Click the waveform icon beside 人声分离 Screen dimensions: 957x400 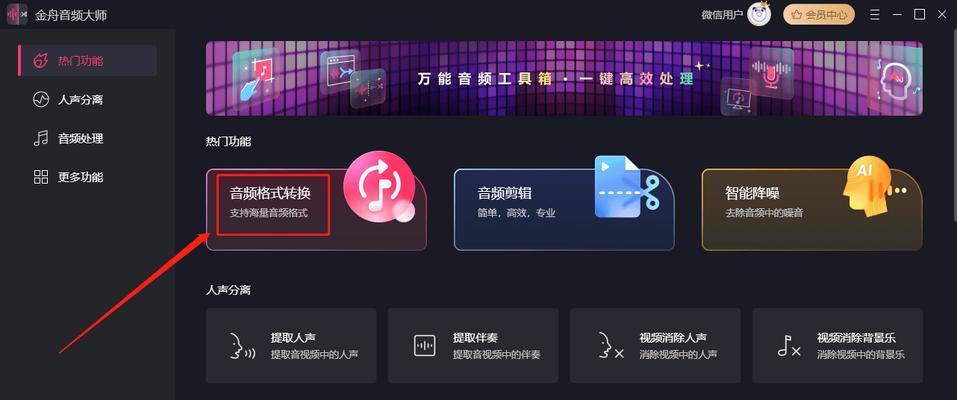pos(41,100)
